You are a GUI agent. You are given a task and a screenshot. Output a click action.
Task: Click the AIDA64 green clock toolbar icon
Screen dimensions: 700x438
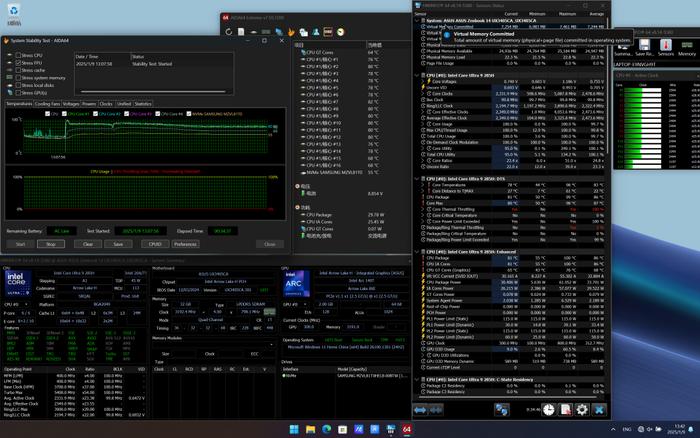click(341, 32)
